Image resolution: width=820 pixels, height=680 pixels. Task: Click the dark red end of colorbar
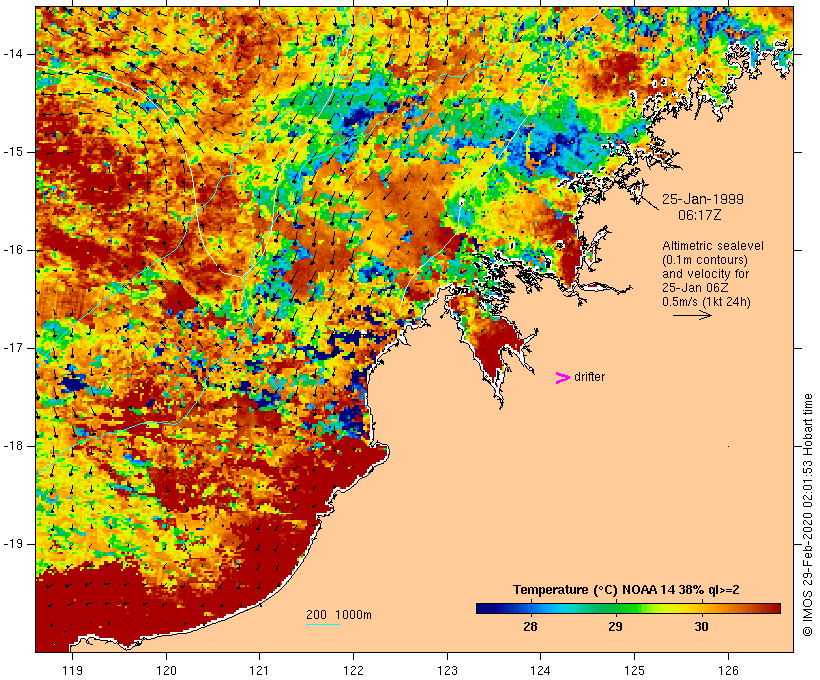[x=775, y=608]
